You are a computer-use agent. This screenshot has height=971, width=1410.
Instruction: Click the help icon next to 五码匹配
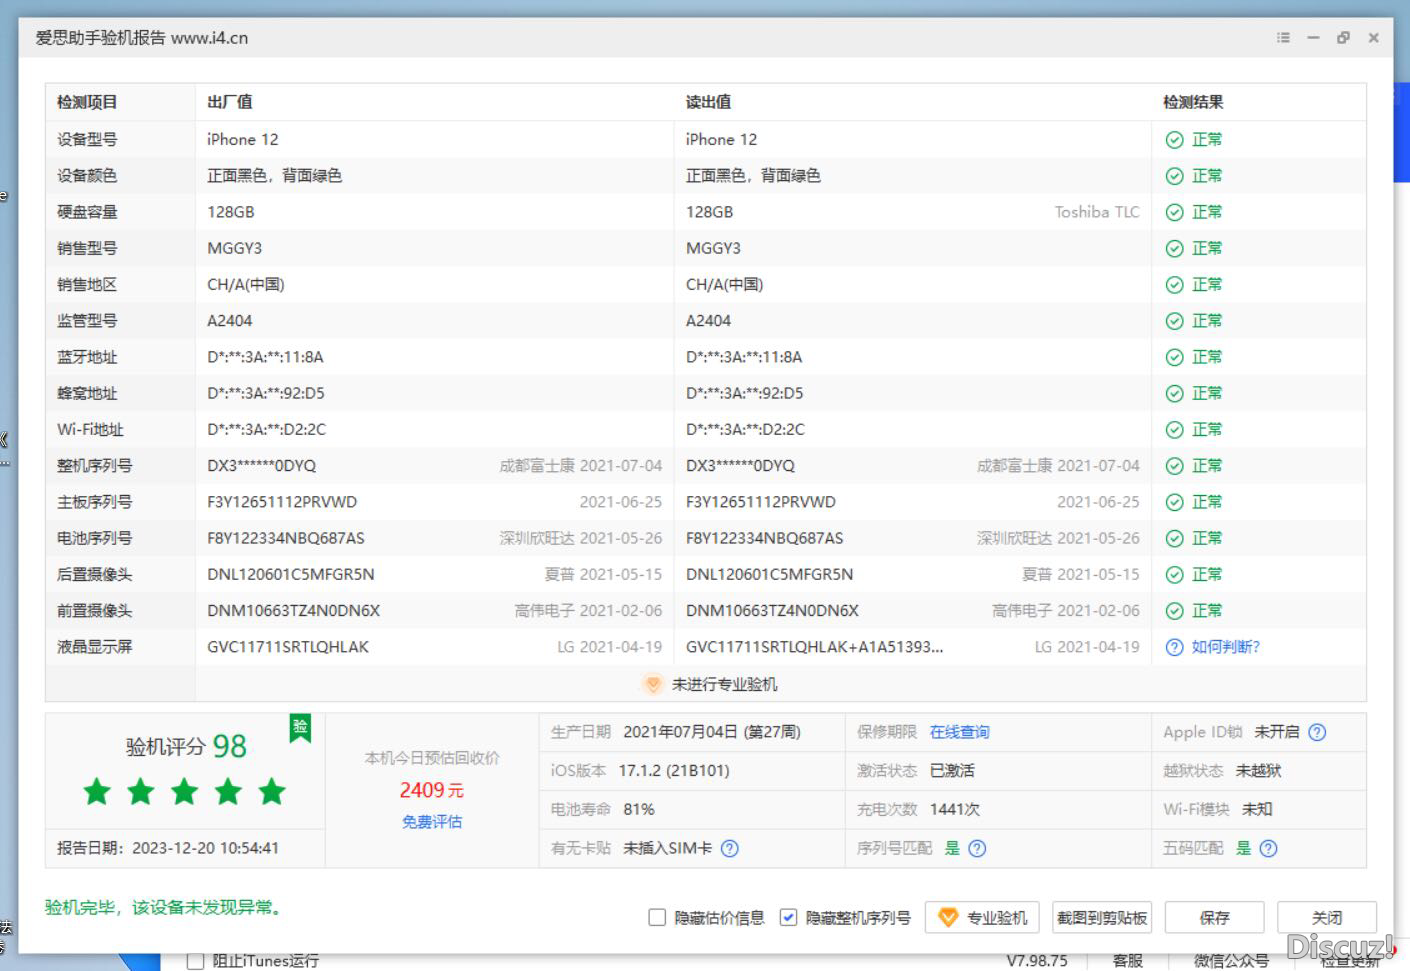click(x=1268, y=848)
